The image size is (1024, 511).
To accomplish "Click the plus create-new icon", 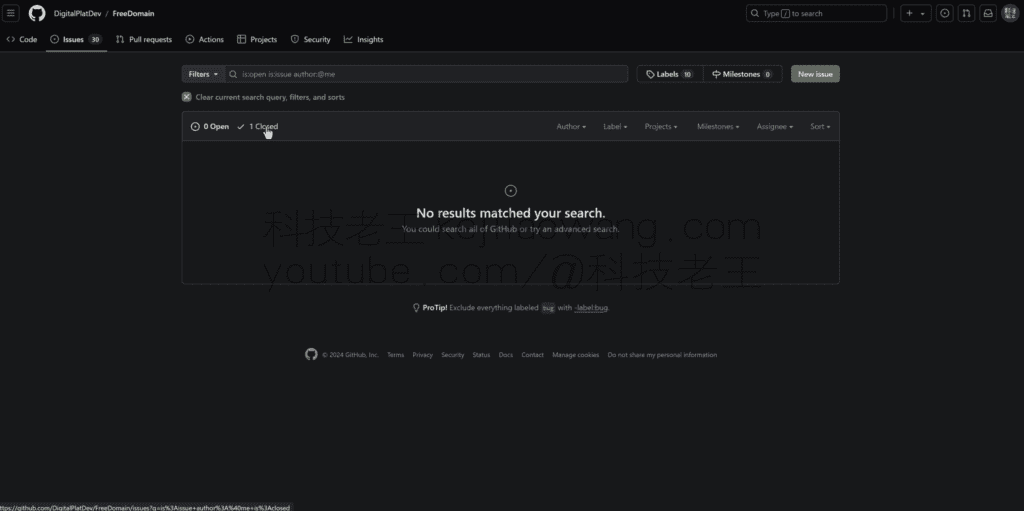I will pos(910,13).
